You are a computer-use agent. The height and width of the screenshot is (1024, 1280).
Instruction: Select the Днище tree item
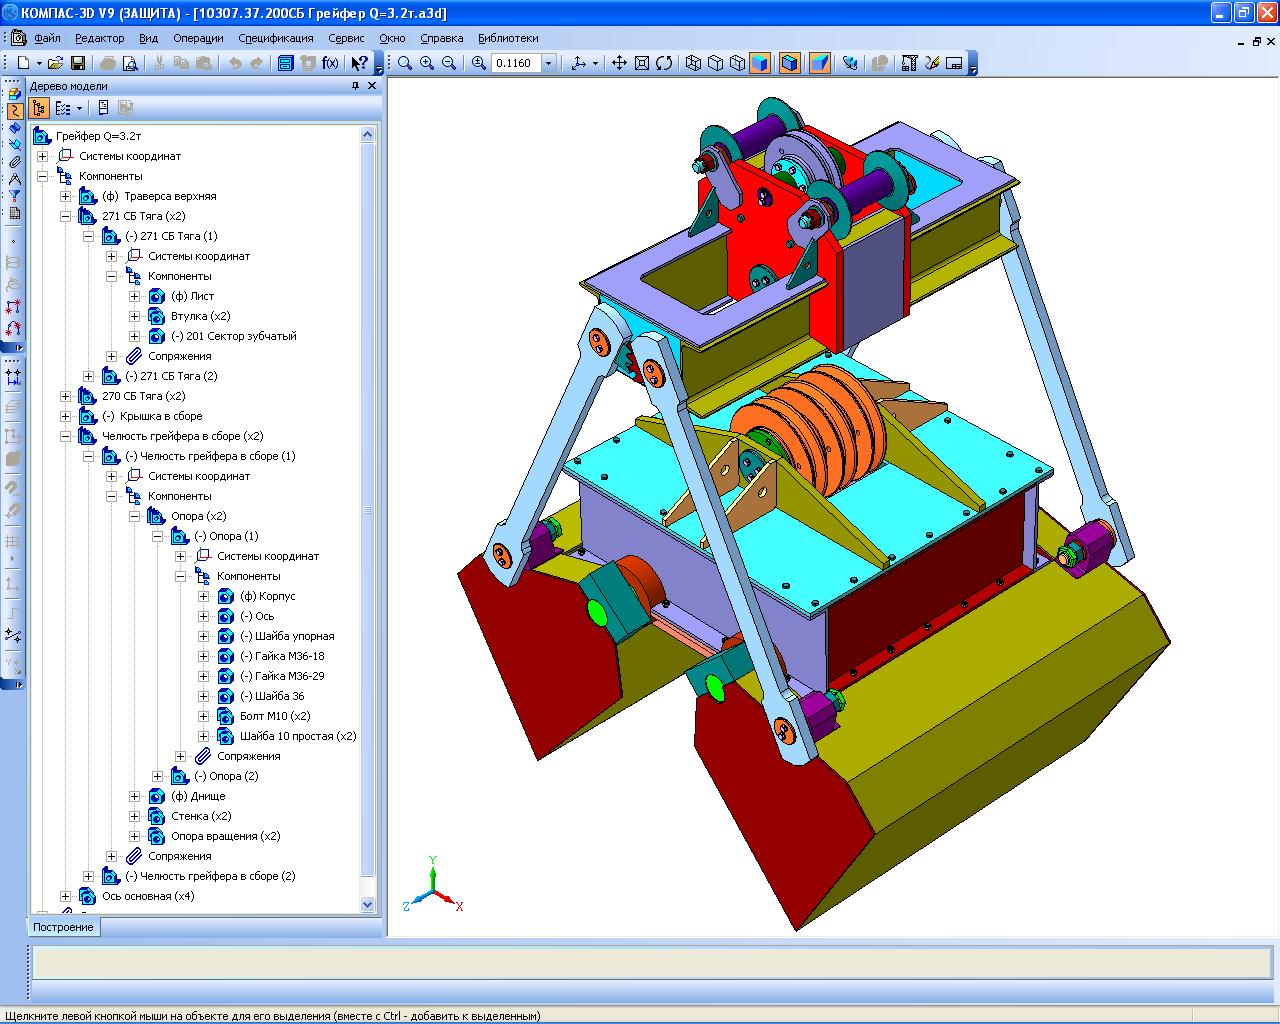point(198,796)
